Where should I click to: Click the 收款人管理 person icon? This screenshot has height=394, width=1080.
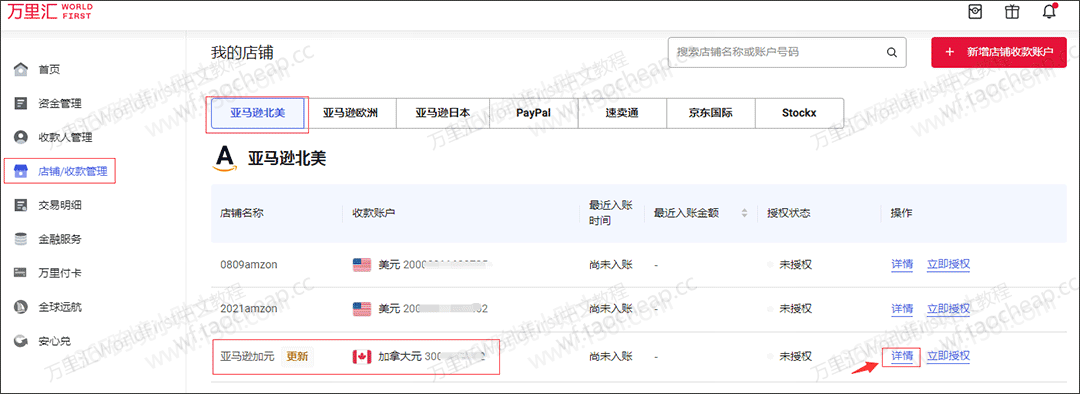click(21, 137)
